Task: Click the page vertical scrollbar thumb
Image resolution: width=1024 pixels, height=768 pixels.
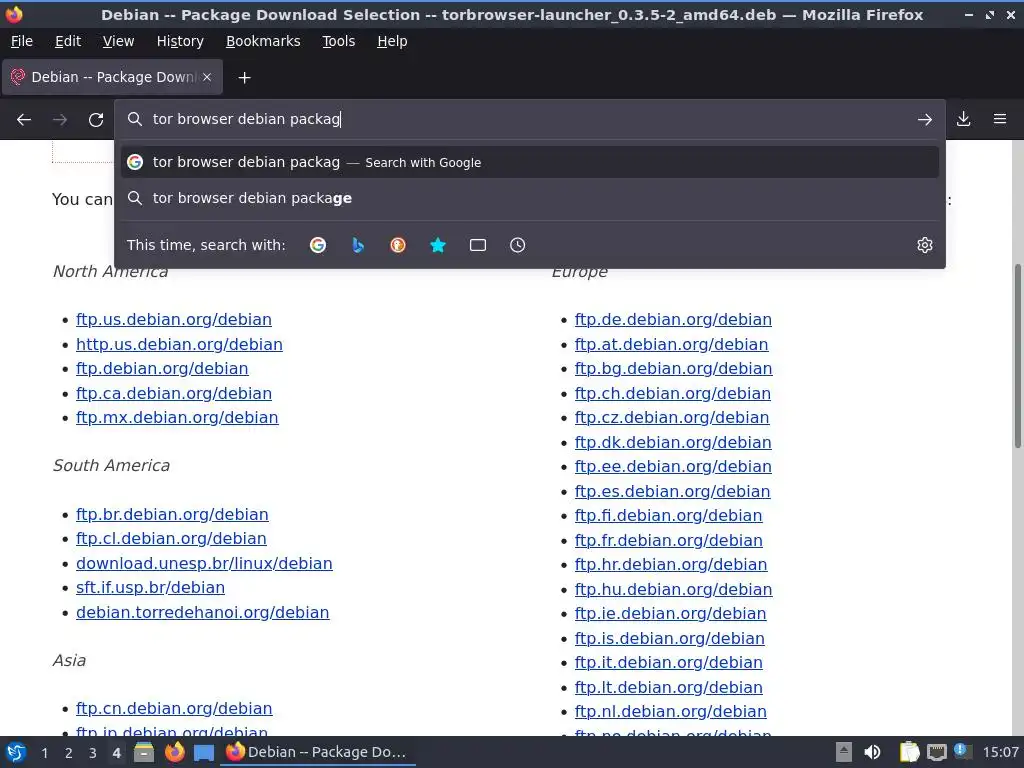Action: [x=1017, y=357]
